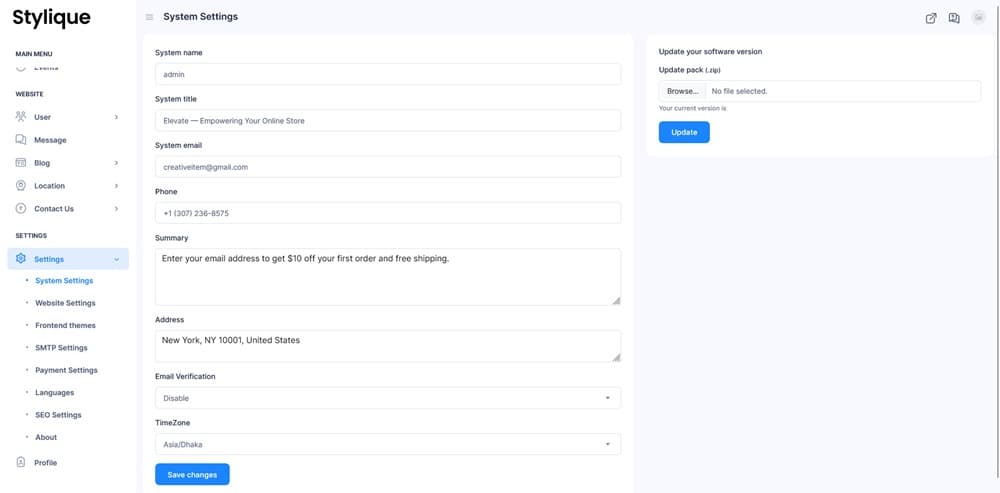Click the User icon in sidebar
The width and height of the screenshot is (1000, 493).
pos(21,117)
